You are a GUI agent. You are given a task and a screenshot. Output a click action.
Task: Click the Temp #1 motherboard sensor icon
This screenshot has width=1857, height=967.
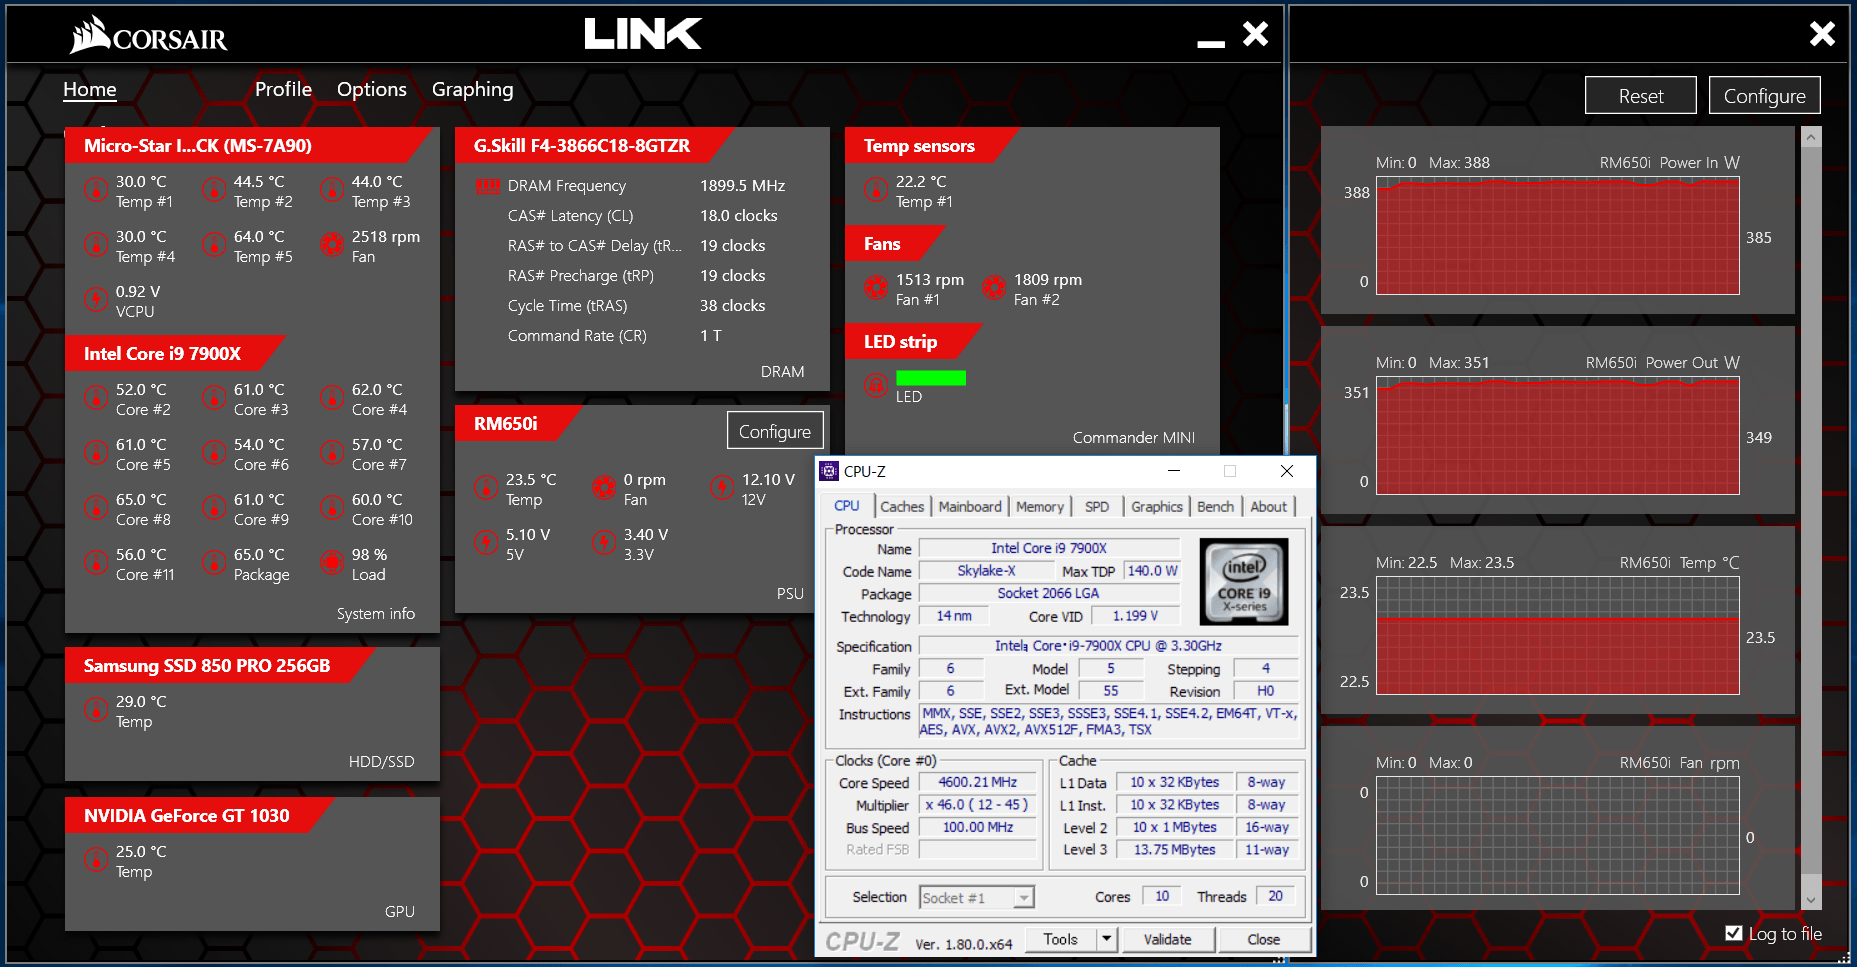(95, 190)
